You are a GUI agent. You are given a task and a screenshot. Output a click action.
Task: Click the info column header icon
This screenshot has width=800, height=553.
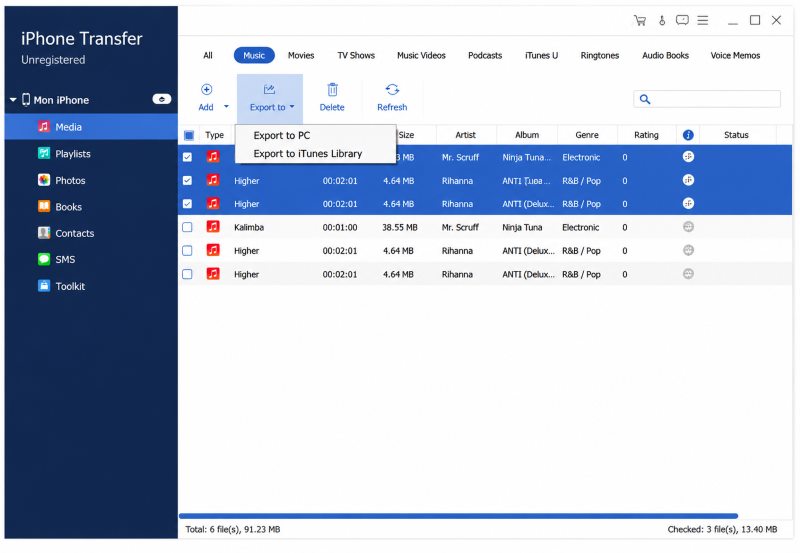pyautogui.click(x=688, y=135)
